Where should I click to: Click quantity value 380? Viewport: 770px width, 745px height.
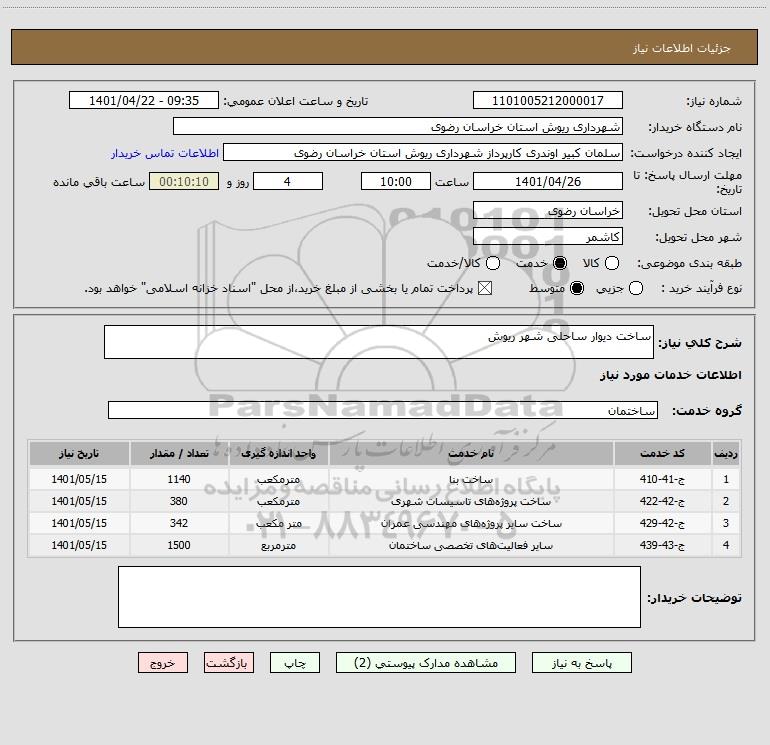[x=179, y=501]
